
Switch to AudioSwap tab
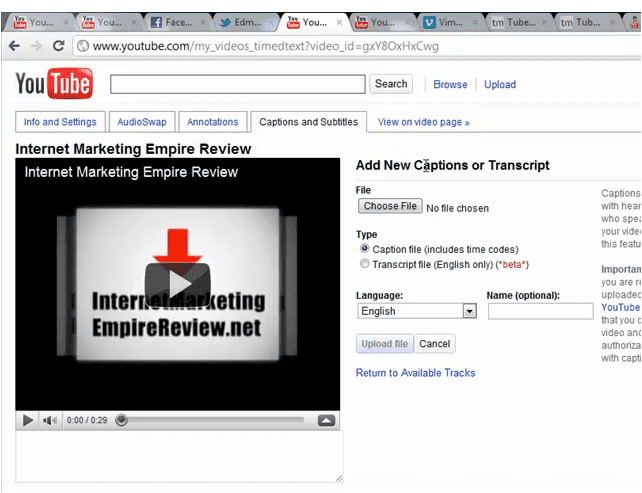pos(142,122)
